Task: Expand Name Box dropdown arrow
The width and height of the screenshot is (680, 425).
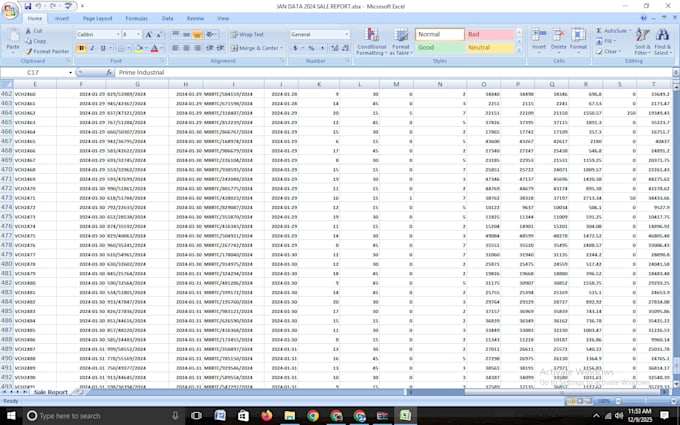Action: click(x=70, y=72)
